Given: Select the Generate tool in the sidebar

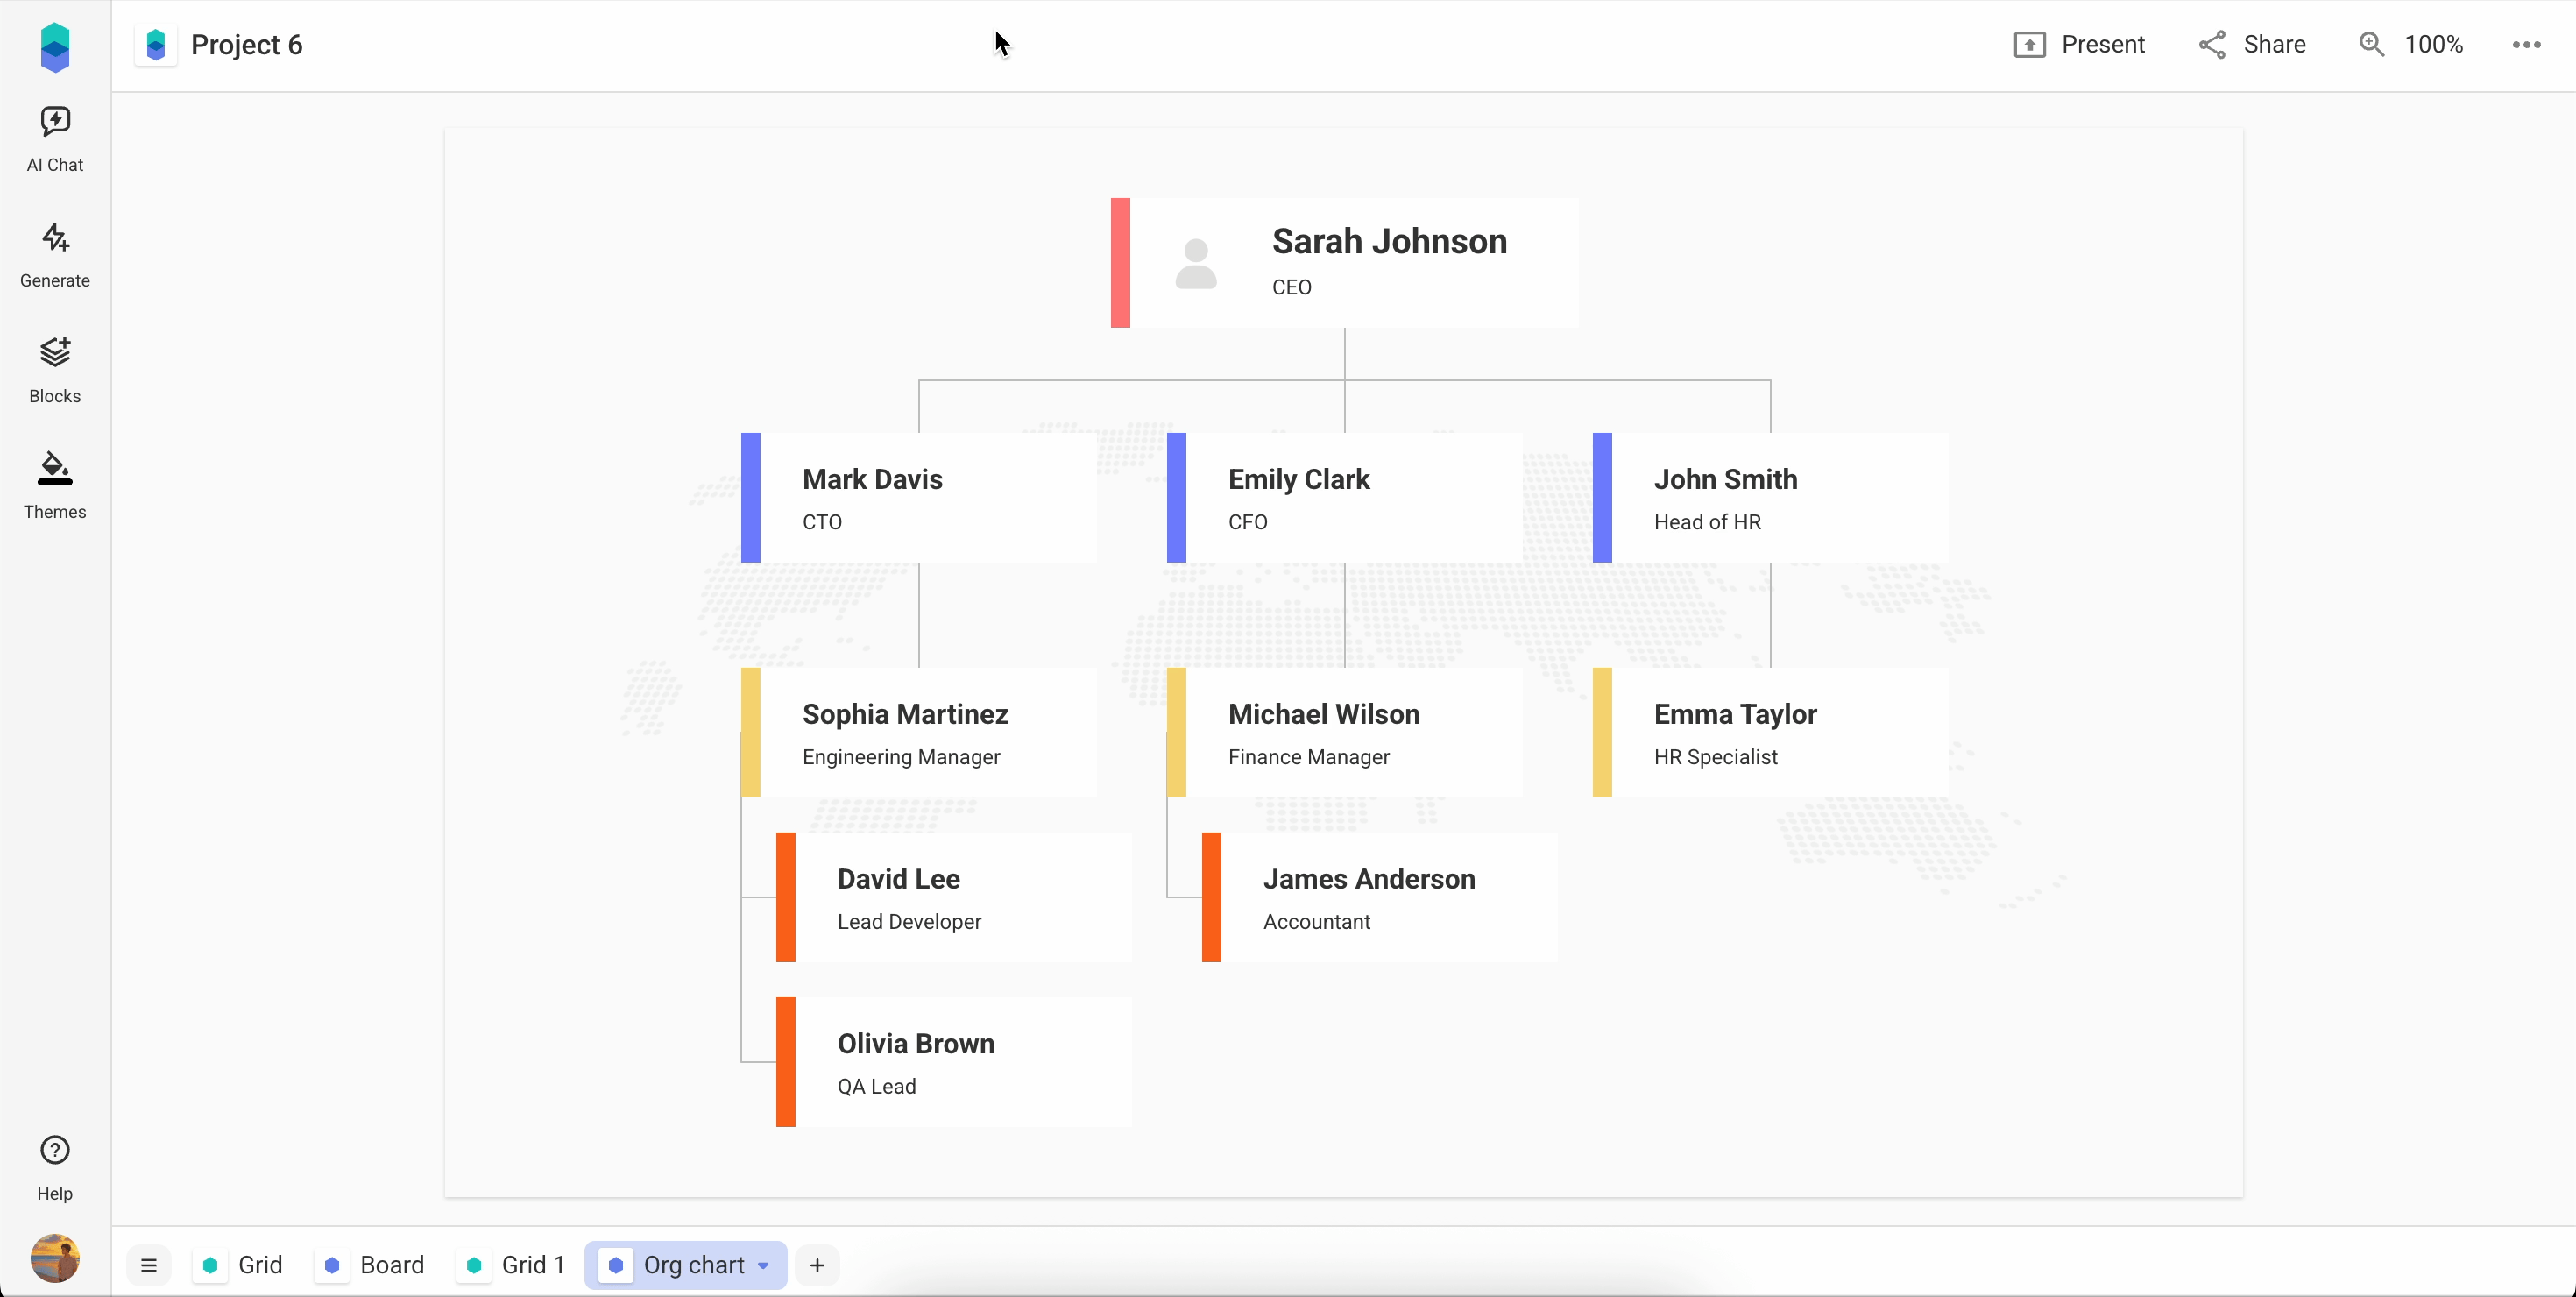Looking at the screenshot, I should point(54,253).
